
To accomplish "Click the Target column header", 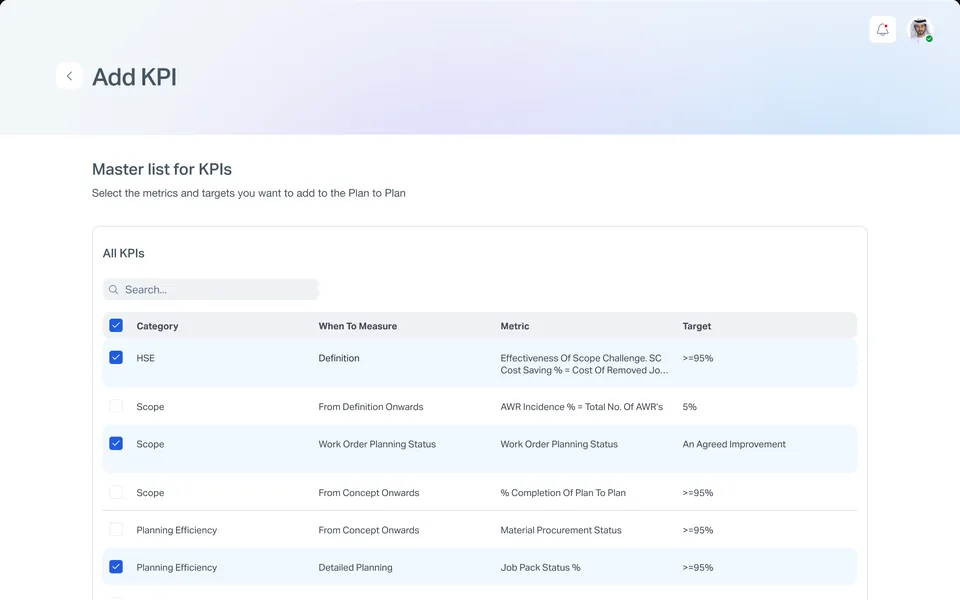I will pos(697,326).
